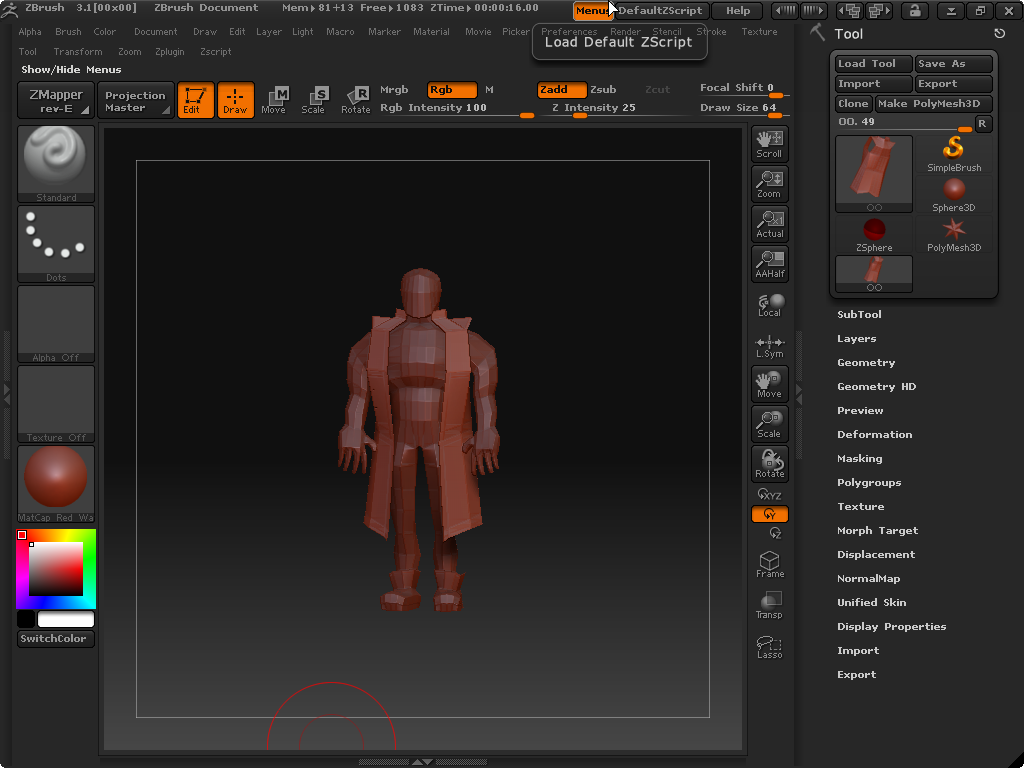Select the ZSphere tool
The height and width of the screenshot is (768, 1024).
coord(874,234)
